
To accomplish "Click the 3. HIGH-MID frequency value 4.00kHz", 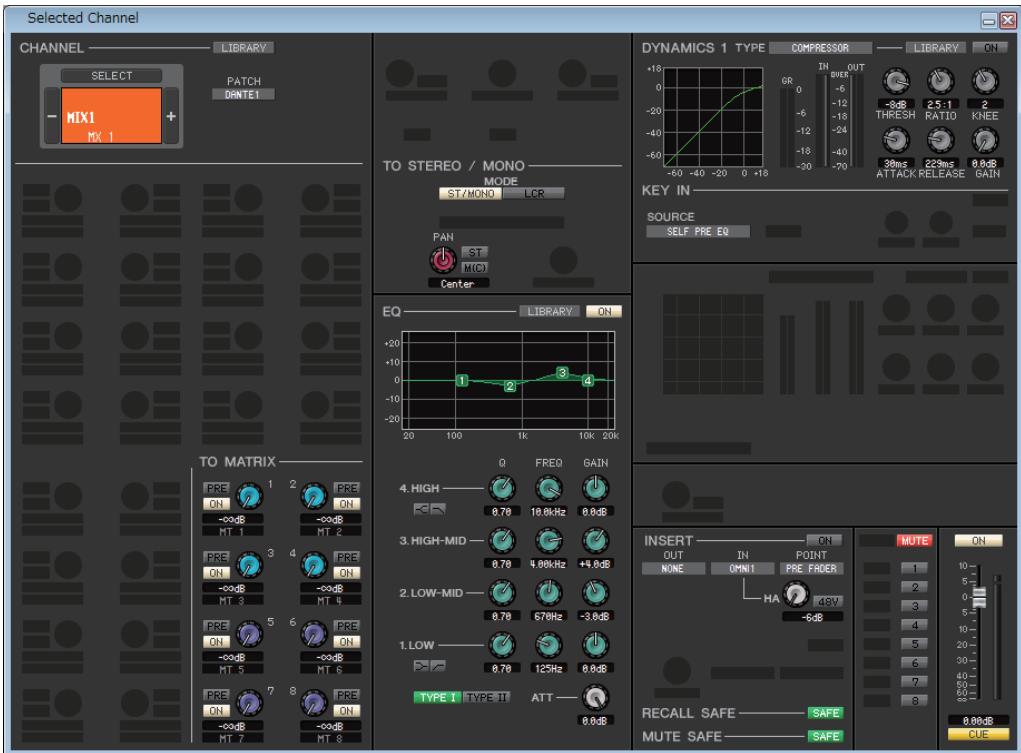I will tap(548, 564).
